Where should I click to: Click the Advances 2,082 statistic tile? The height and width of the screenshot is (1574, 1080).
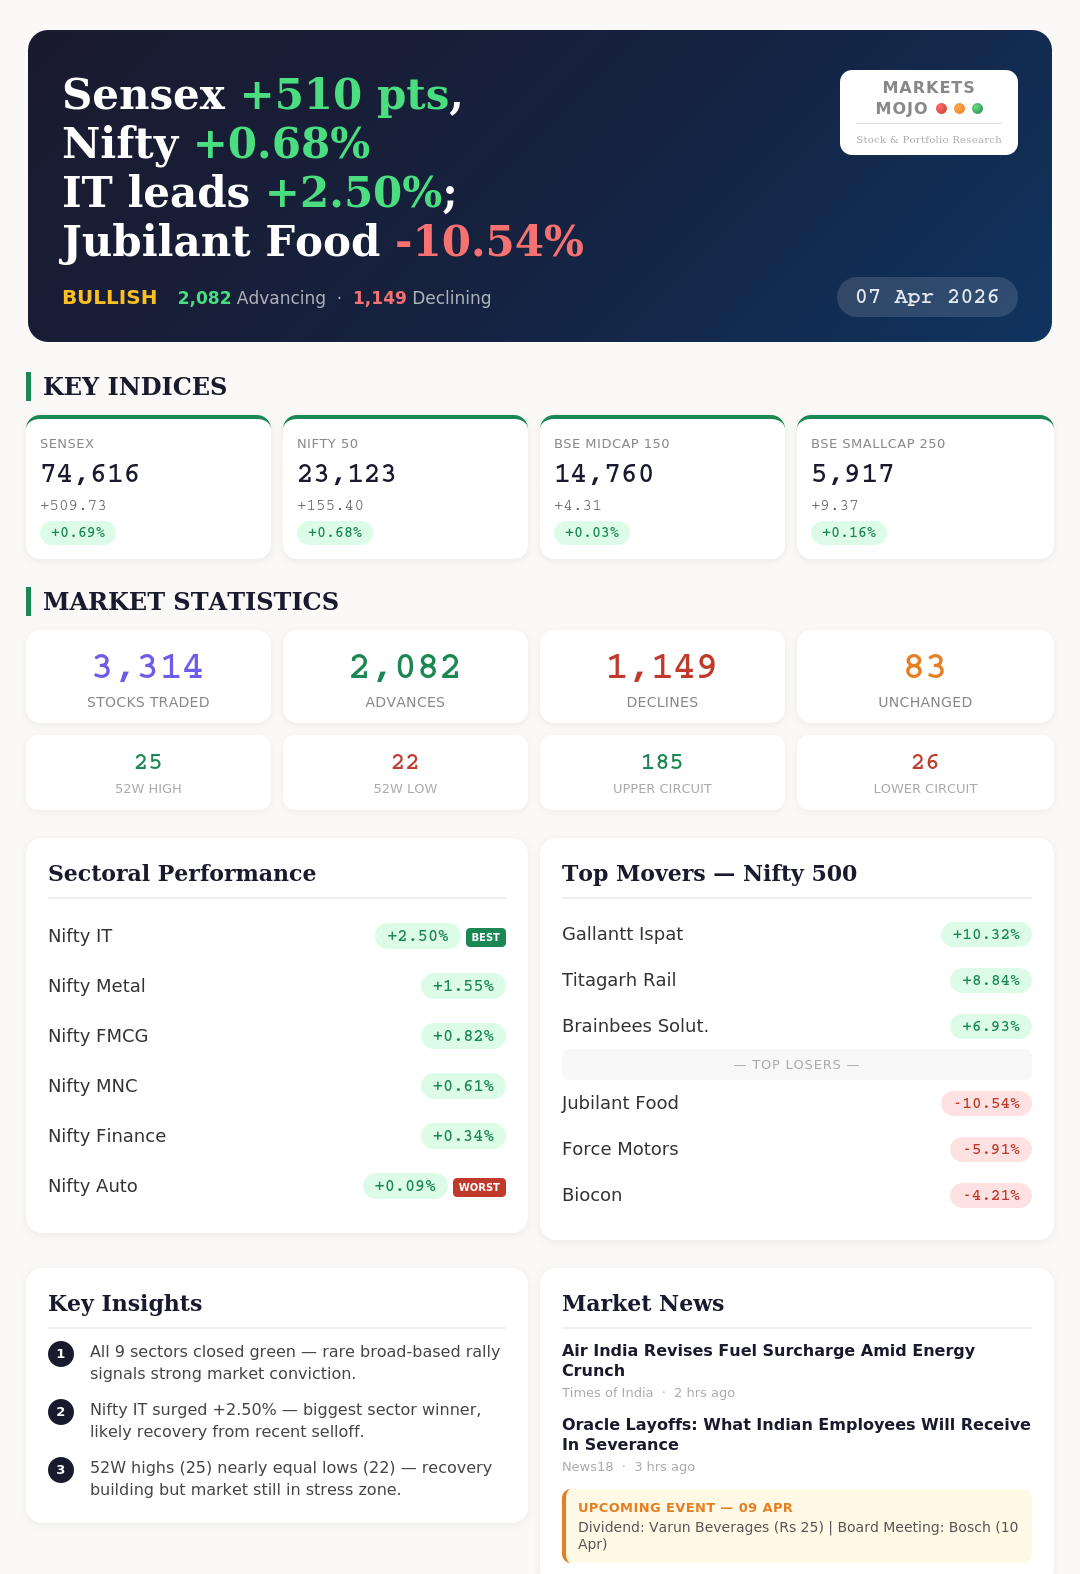click(405, 677)
